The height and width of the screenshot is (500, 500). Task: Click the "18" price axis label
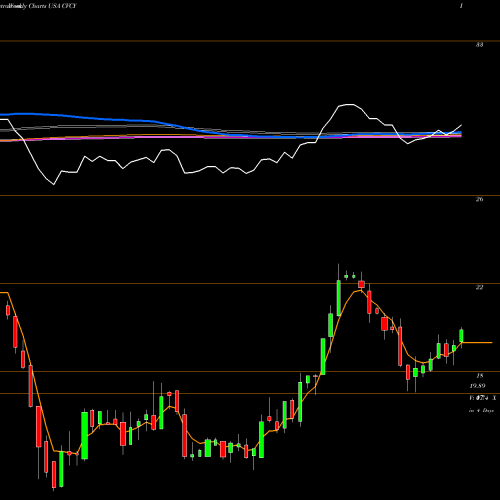pos(479,376)
